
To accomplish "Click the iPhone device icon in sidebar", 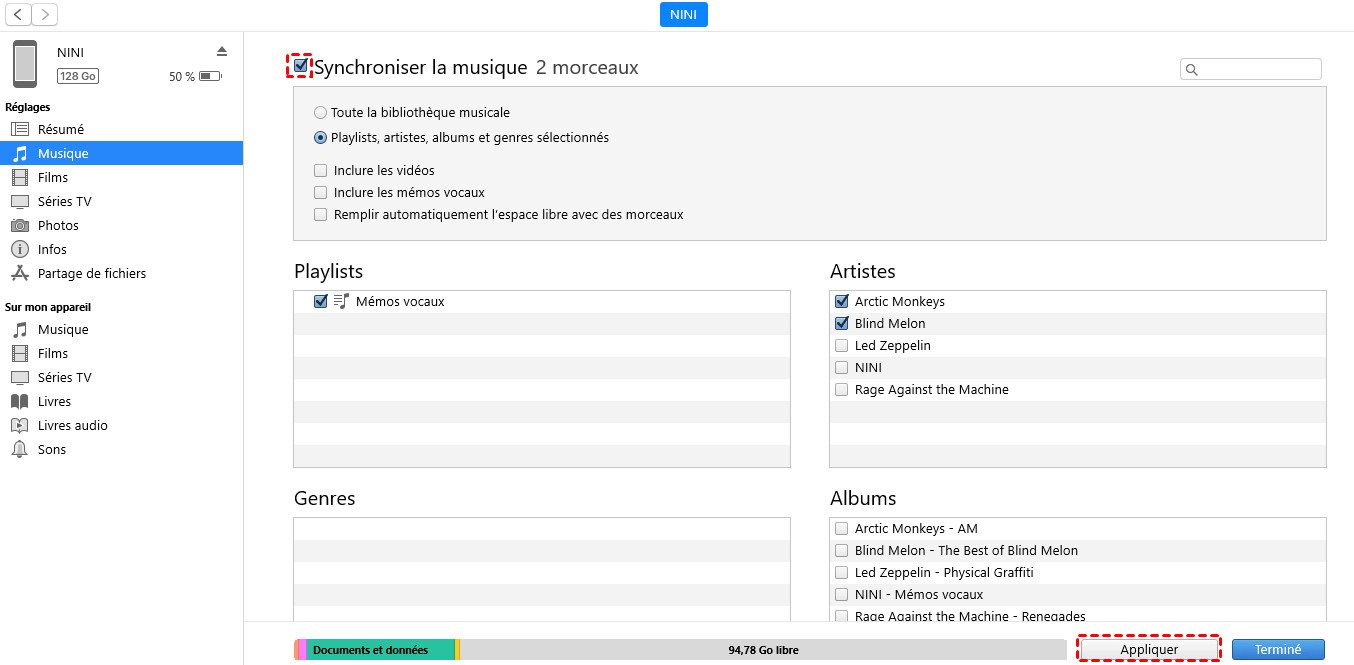I will click(25, 64).
